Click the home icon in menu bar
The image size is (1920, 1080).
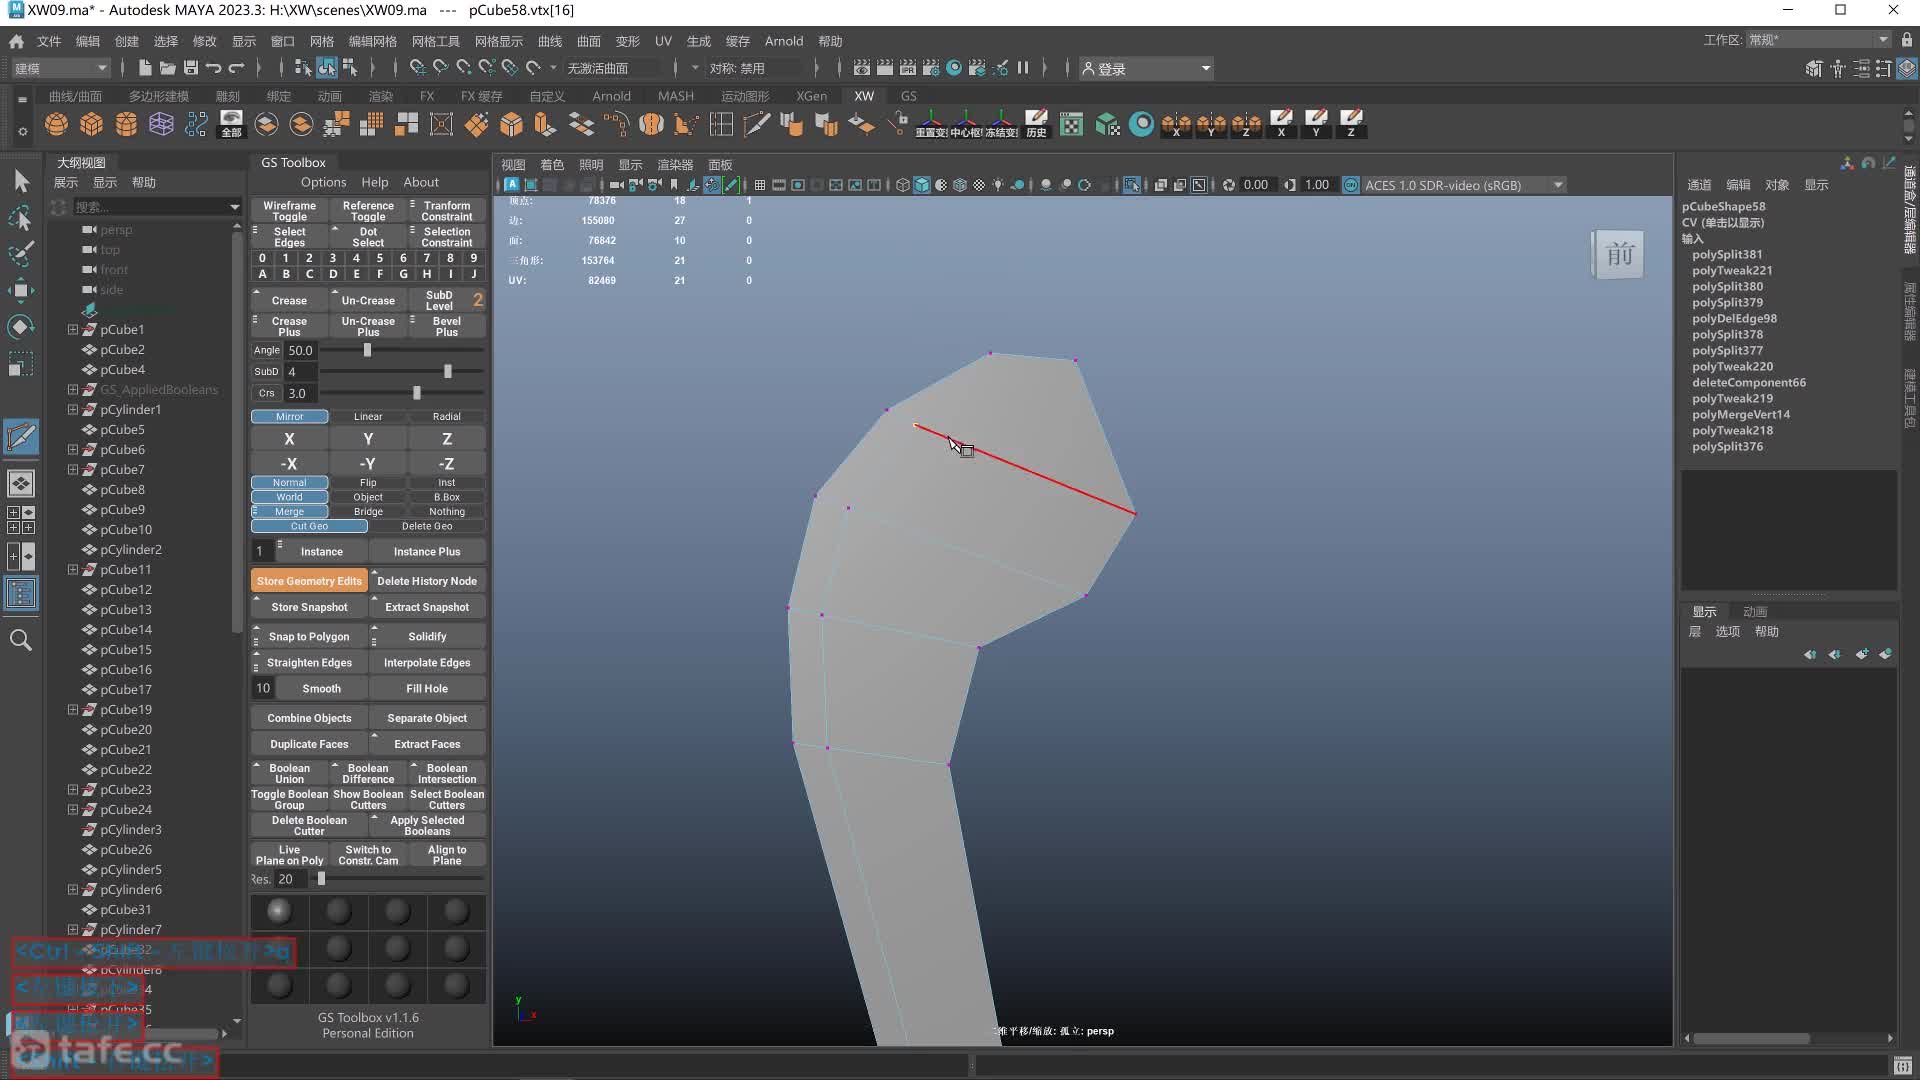click(x=16, y=41)
